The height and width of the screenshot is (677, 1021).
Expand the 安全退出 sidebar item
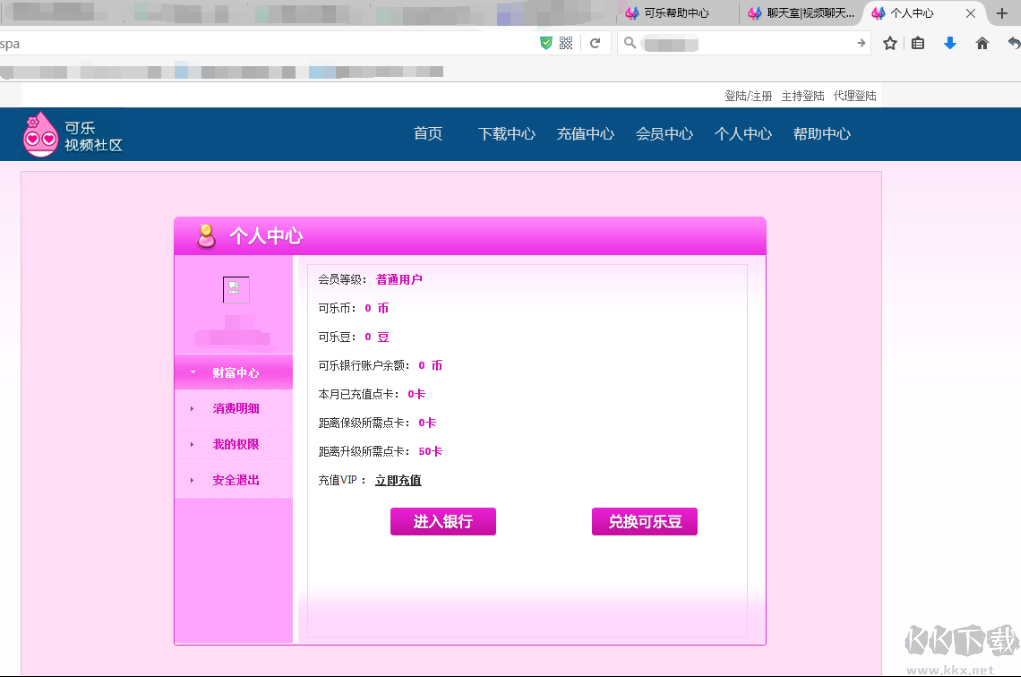pyautogui.click(x=233, y=480)
